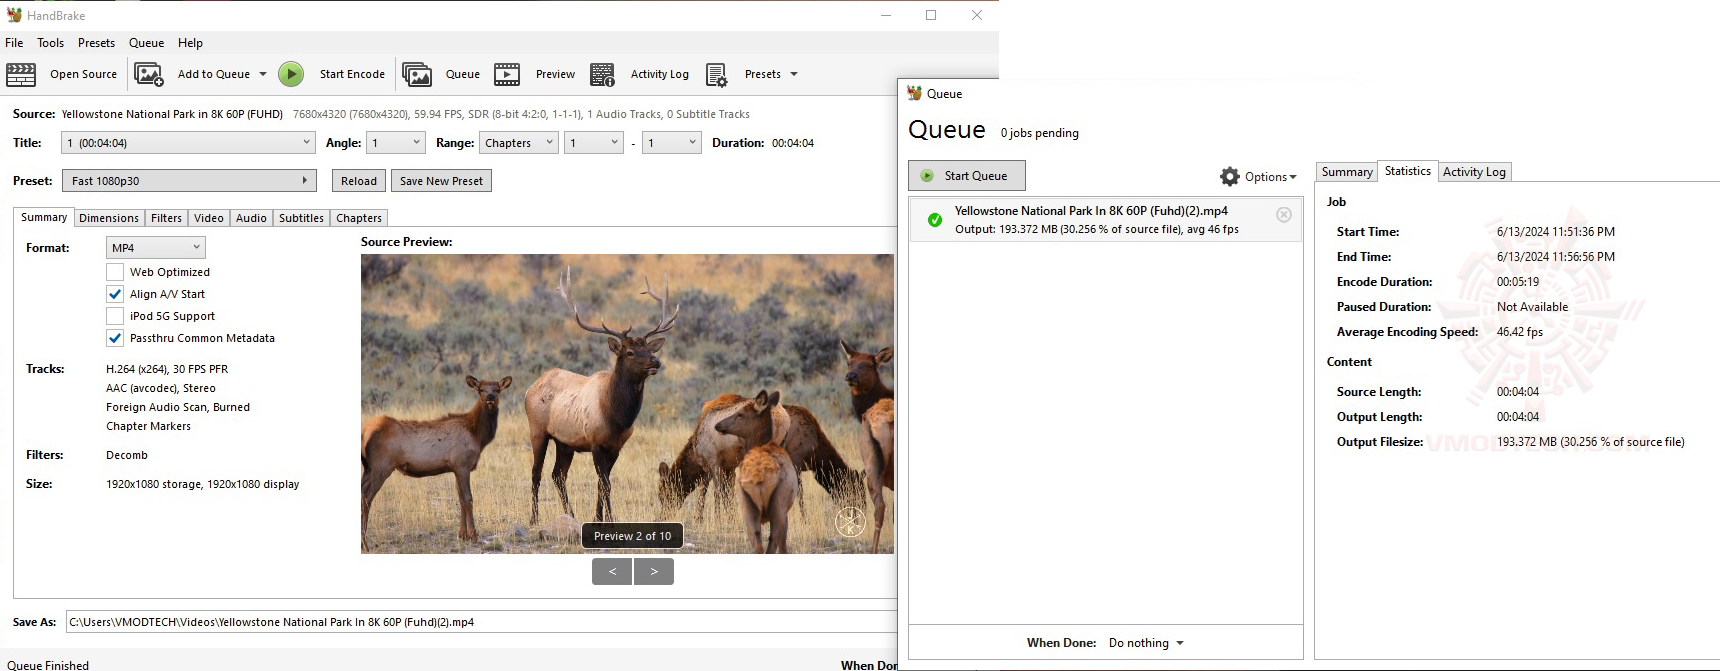Remove the completed job with its X icon
This screenshot has width=1720, height=671.
pyautogui.click(x=1284, y=215)
